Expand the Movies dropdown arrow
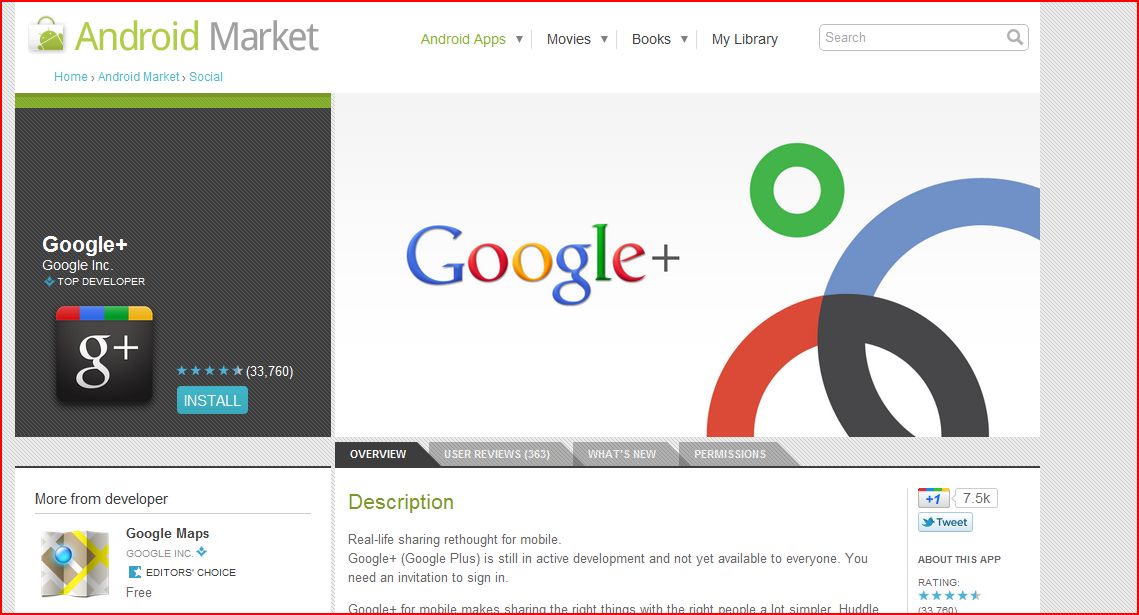The height and width of the screenshot is (615, 1139). 604,39
